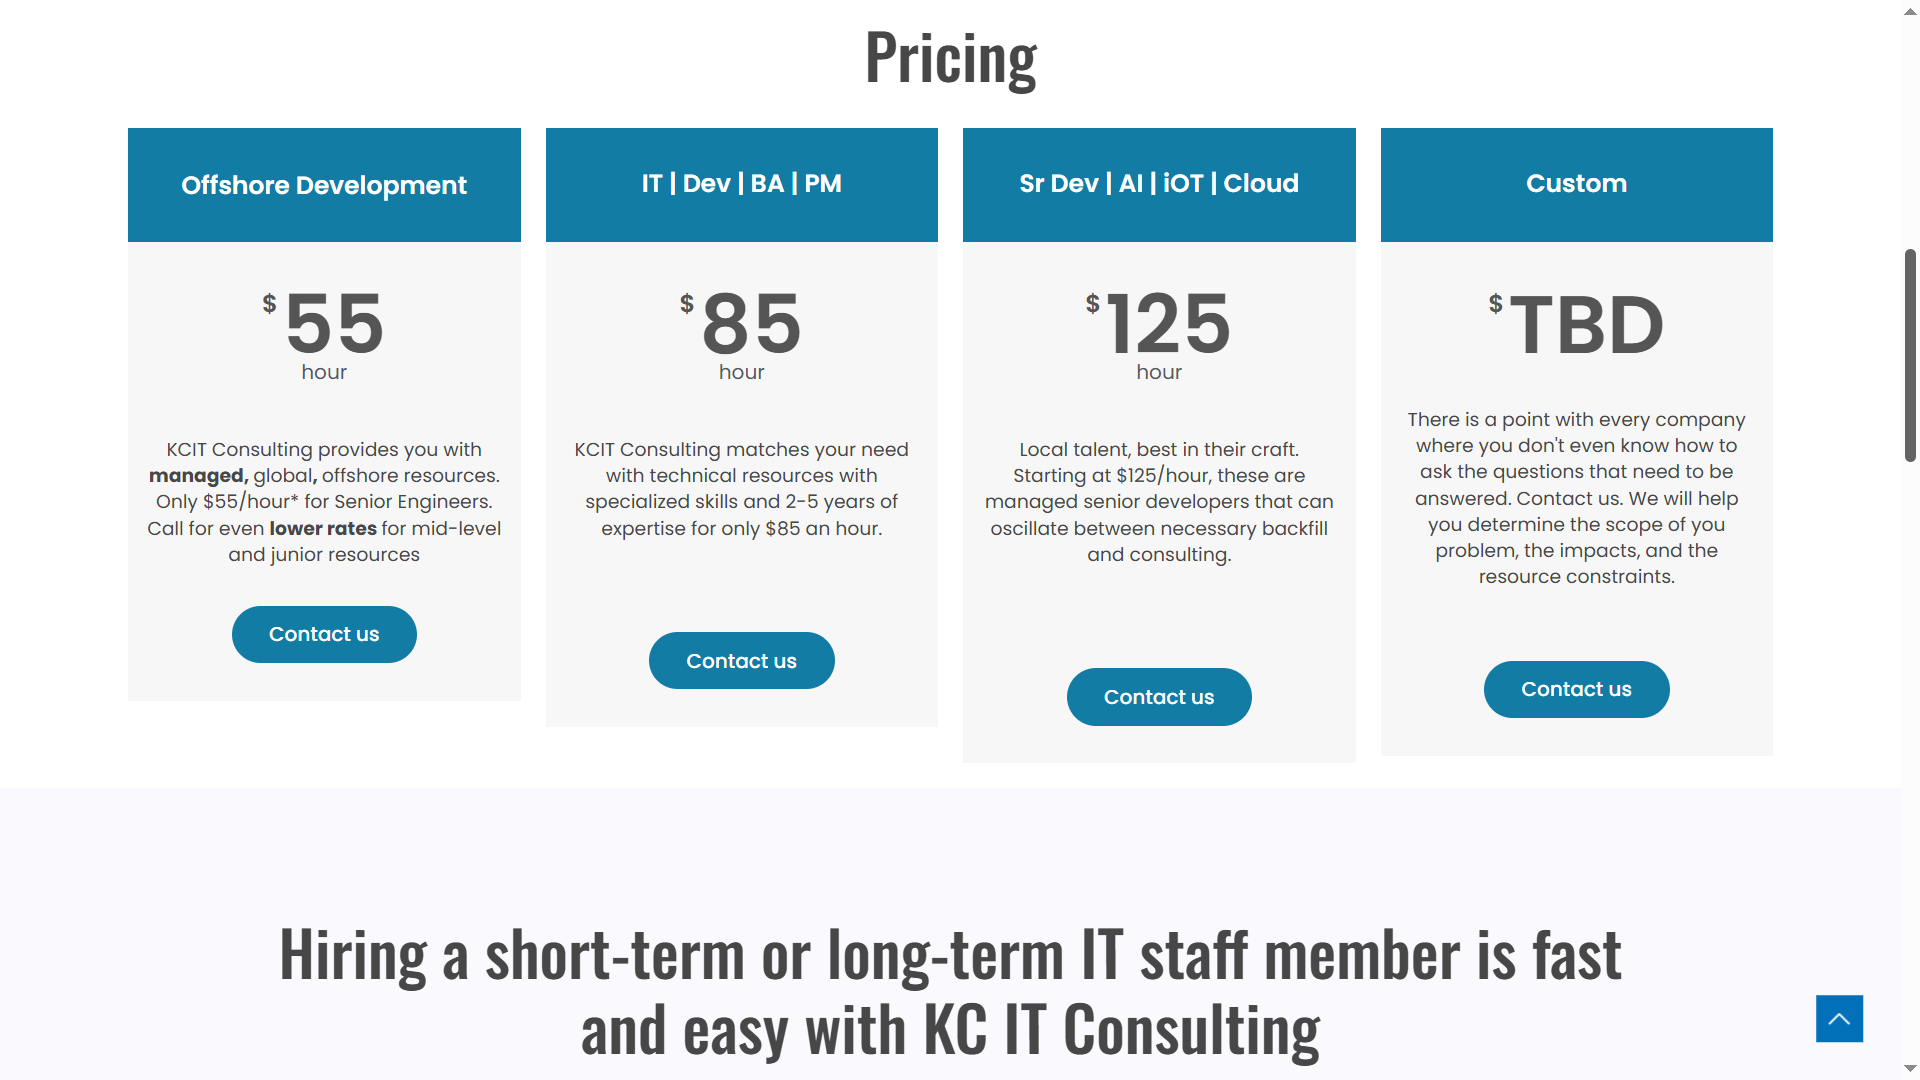
Task: Click the $TBD price text
Action: (1576, 324)
